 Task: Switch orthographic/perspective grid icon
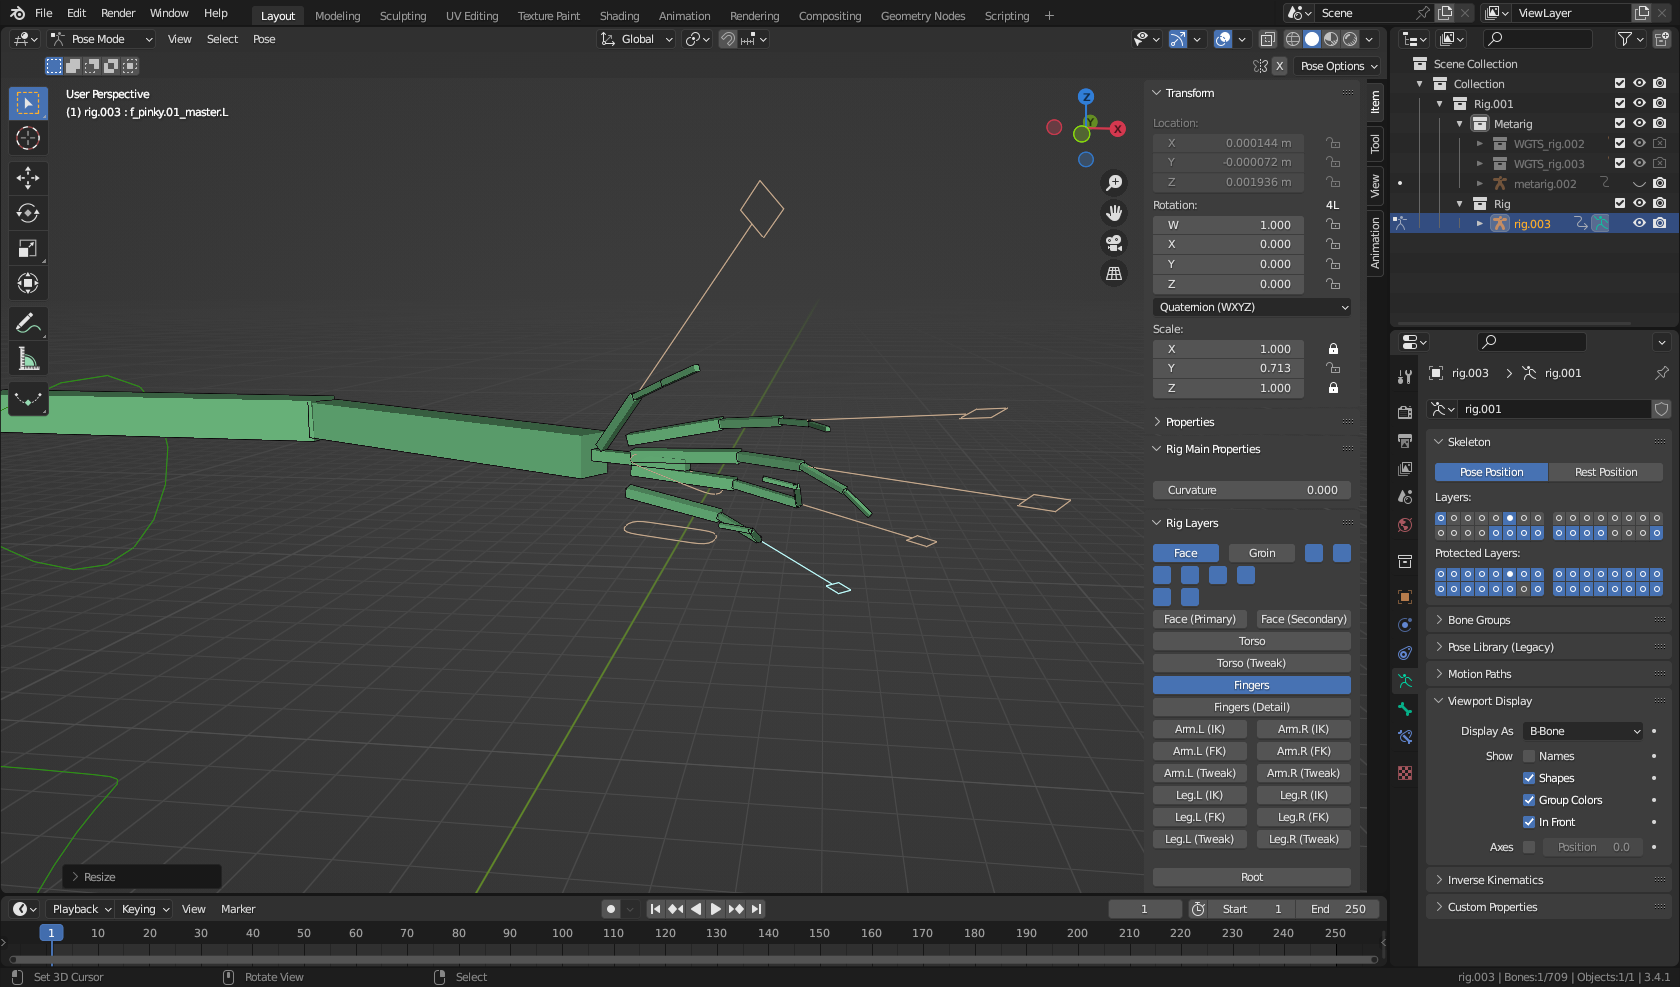[1114, 273]
